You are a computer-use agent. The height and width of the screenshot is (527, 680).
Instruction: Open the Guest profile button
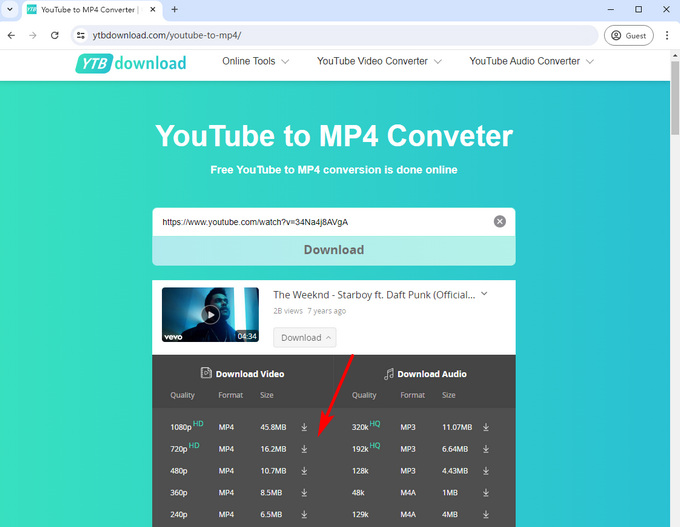point(628,36)
